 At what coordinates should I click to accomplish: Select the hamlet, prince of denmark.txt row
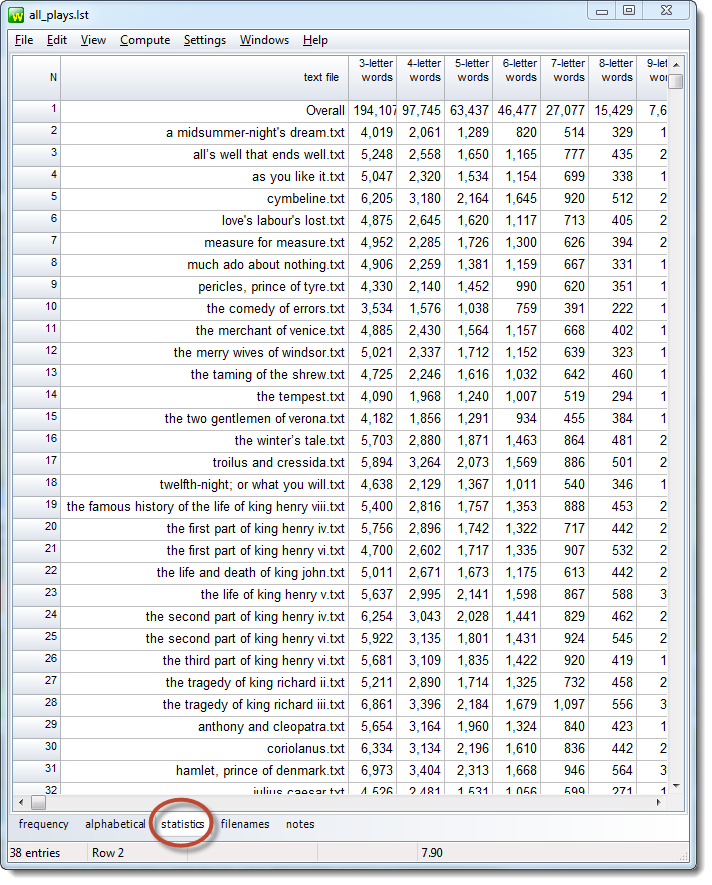pyautogui.click(x=260, y=770)
